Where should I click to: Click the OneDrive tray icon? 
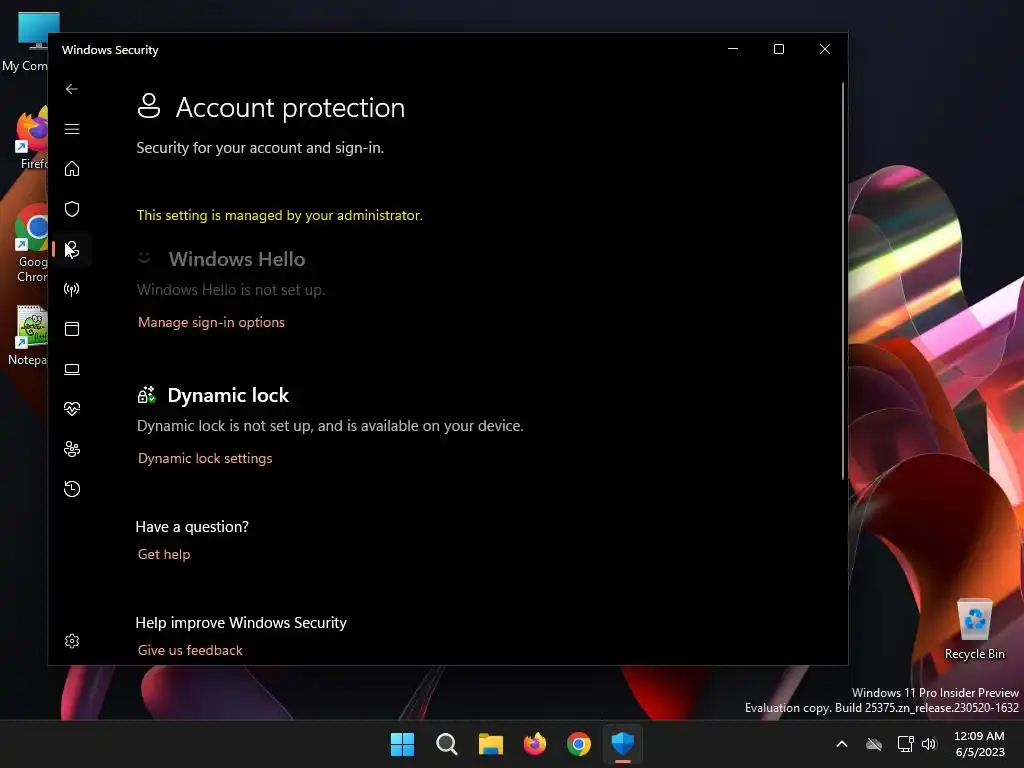874,744
